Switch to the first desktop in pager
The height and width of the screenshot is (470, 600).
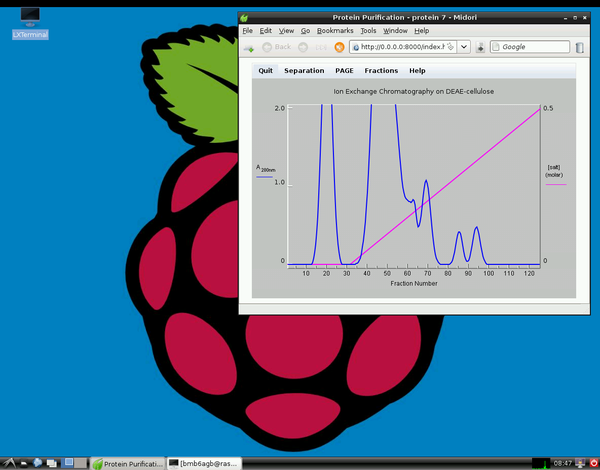(68, 463)
